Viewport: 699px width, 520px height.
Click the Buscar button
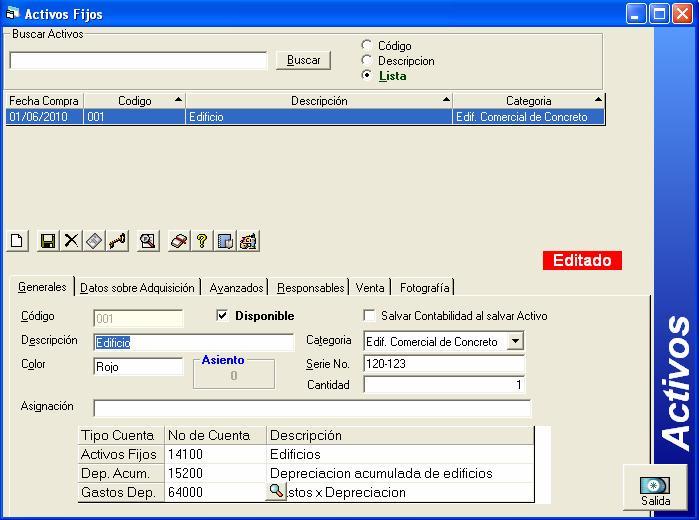click(303, 60)
